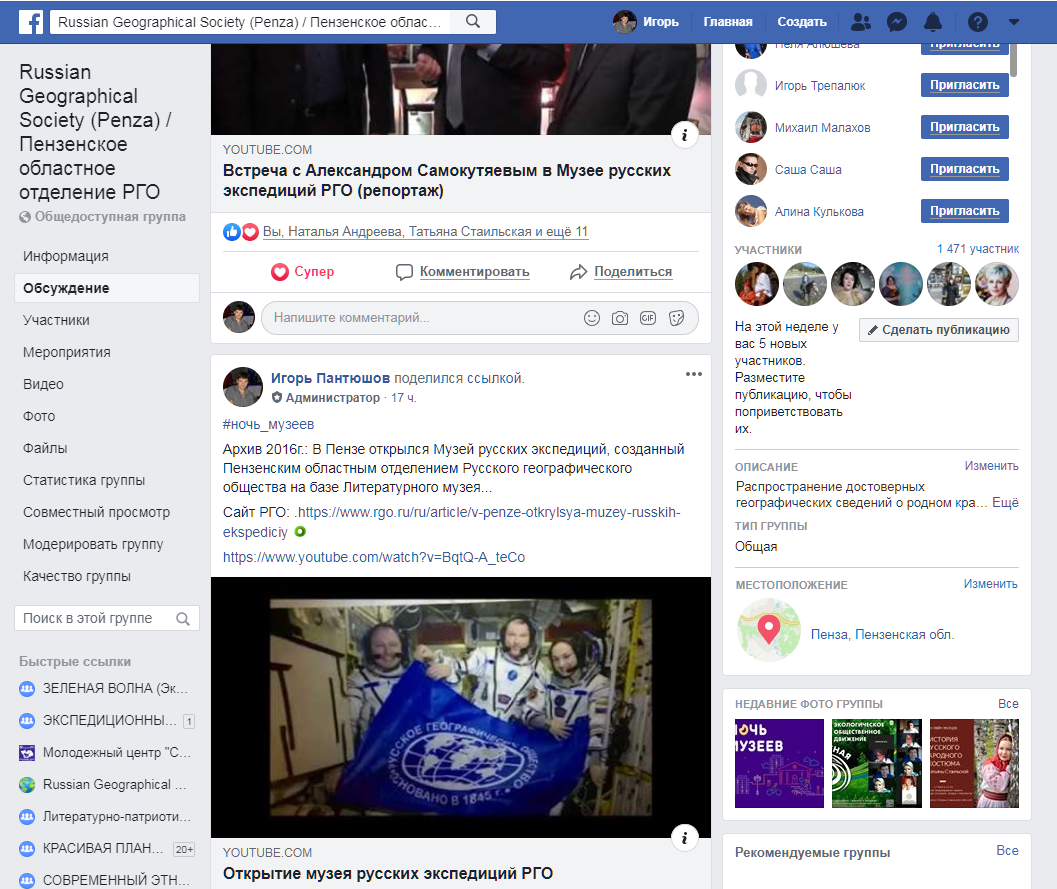Click Сделать публикацию button

click(938, 330)
